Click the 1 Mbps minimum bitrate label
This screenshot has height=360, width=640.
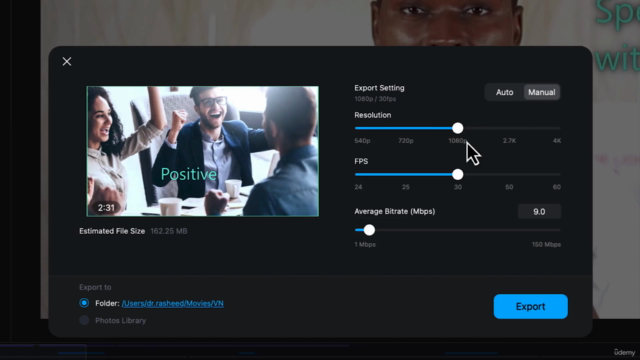[365, 244]
